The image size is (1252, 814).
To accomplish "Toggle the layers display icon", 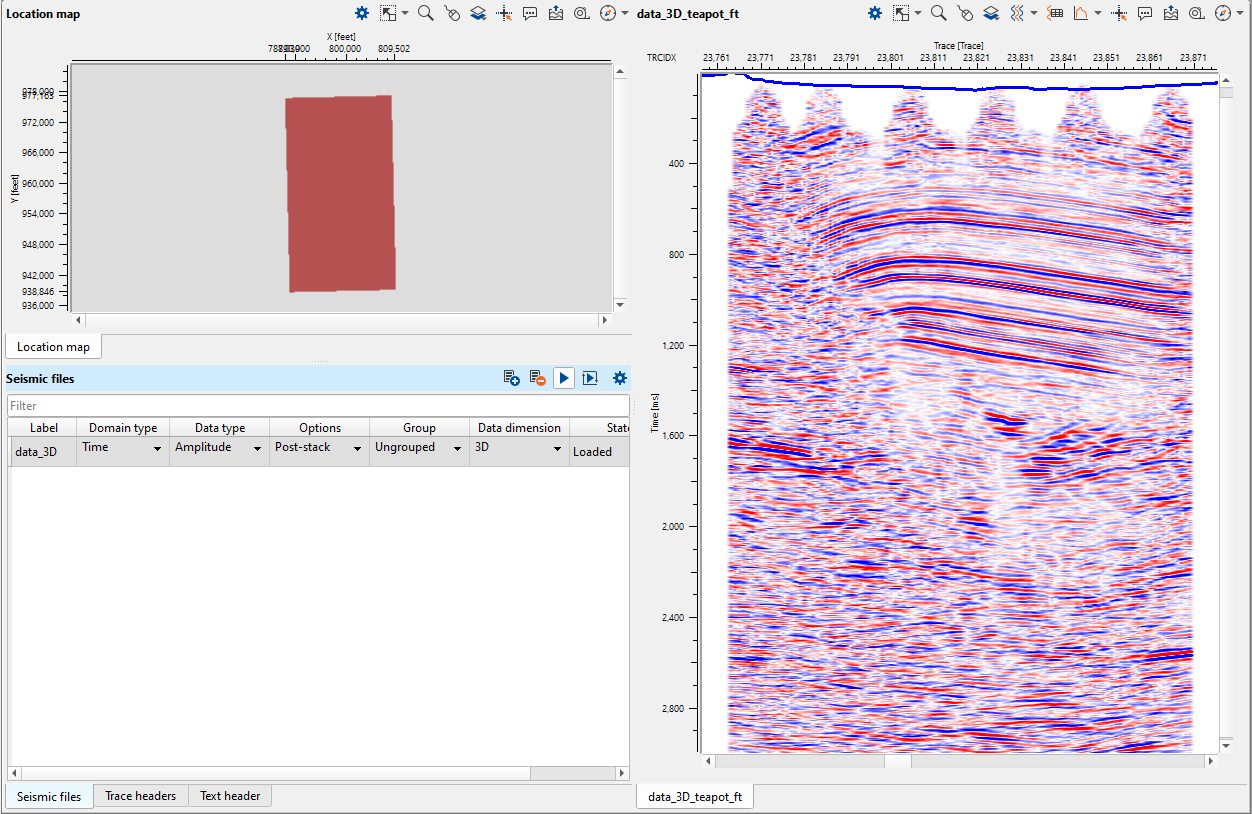I will click(x=990, y=13).
